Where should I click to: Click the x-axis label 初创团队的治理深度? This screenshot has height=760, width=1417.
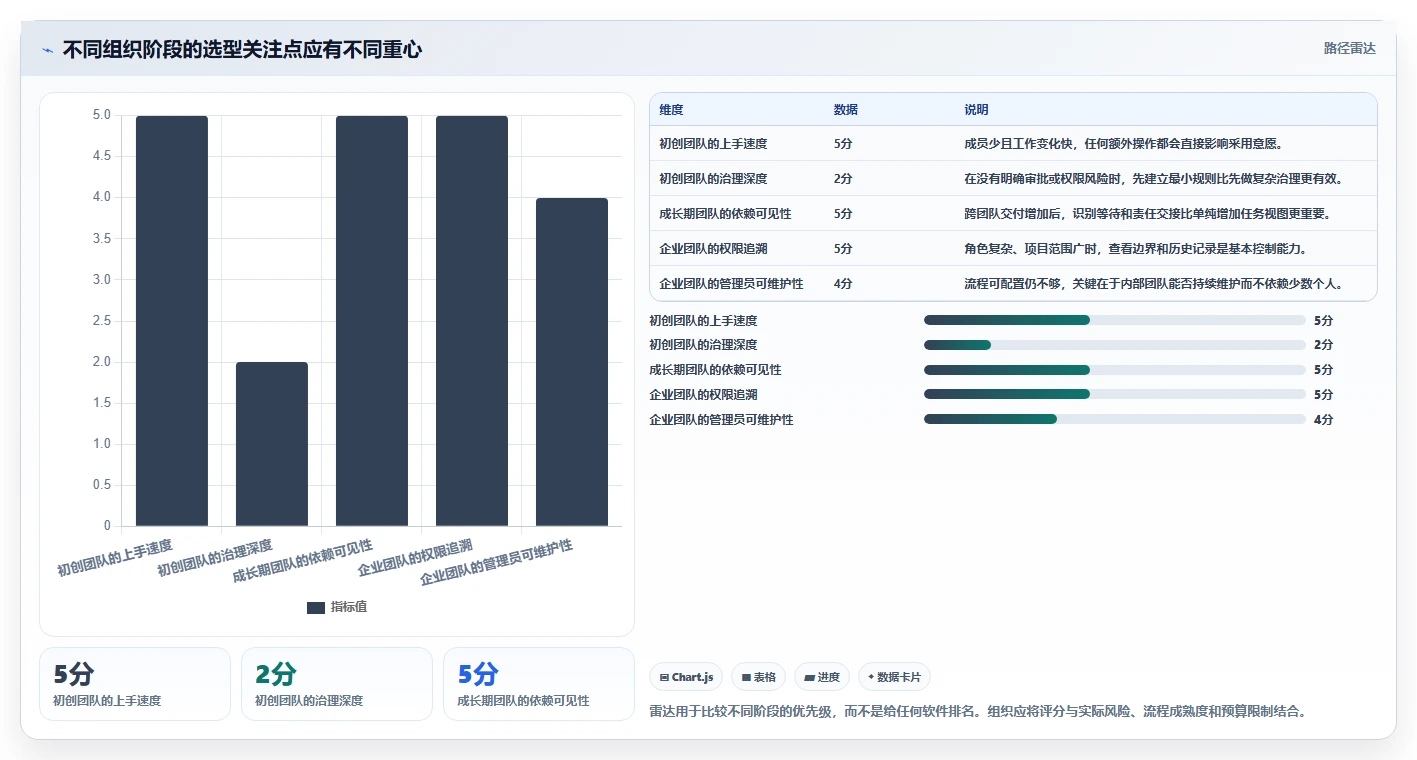[215, 558]
